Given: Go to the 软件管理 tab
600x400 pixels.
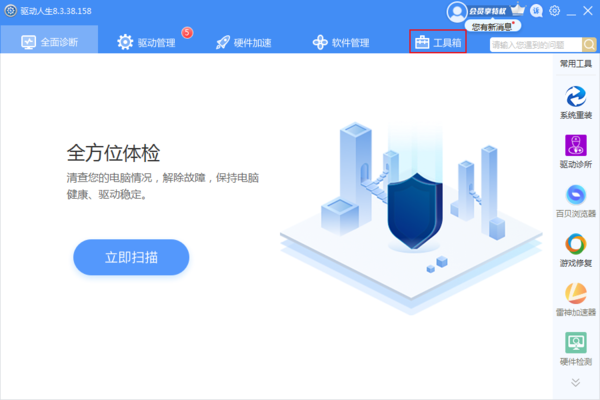Looking at the screenshot, I should [x=341, y=43].
